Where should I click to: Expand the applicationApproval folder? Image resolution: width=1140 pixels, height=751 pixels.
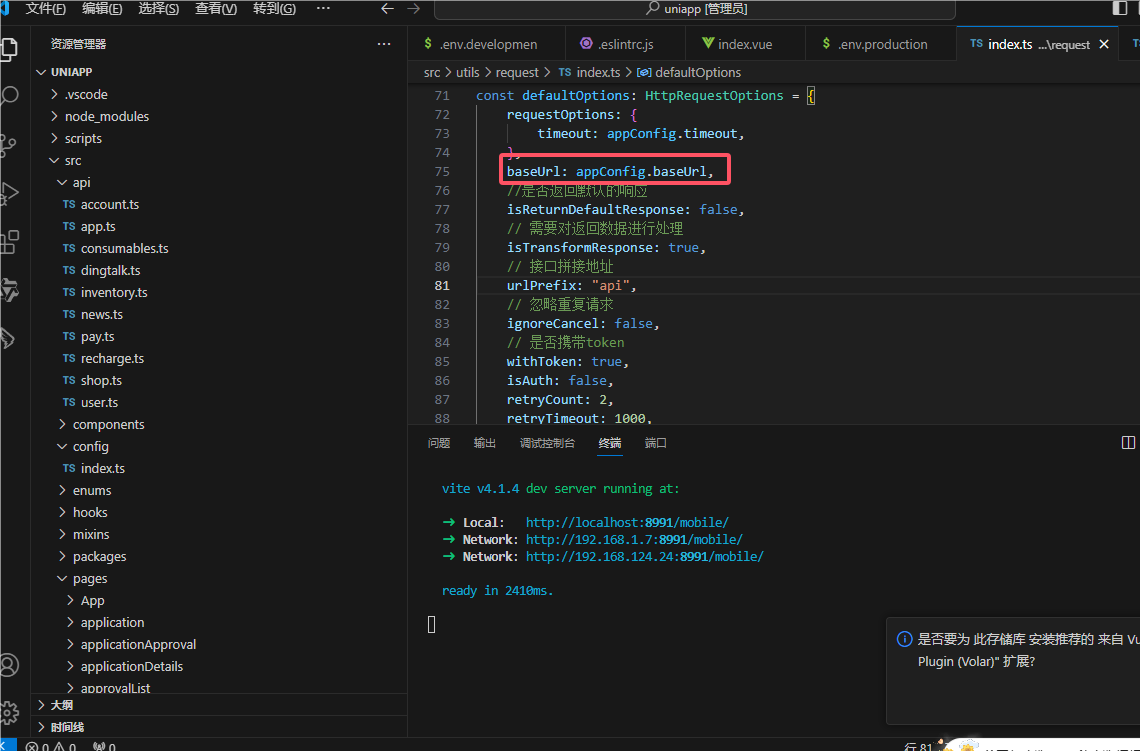tap(71, 644)
